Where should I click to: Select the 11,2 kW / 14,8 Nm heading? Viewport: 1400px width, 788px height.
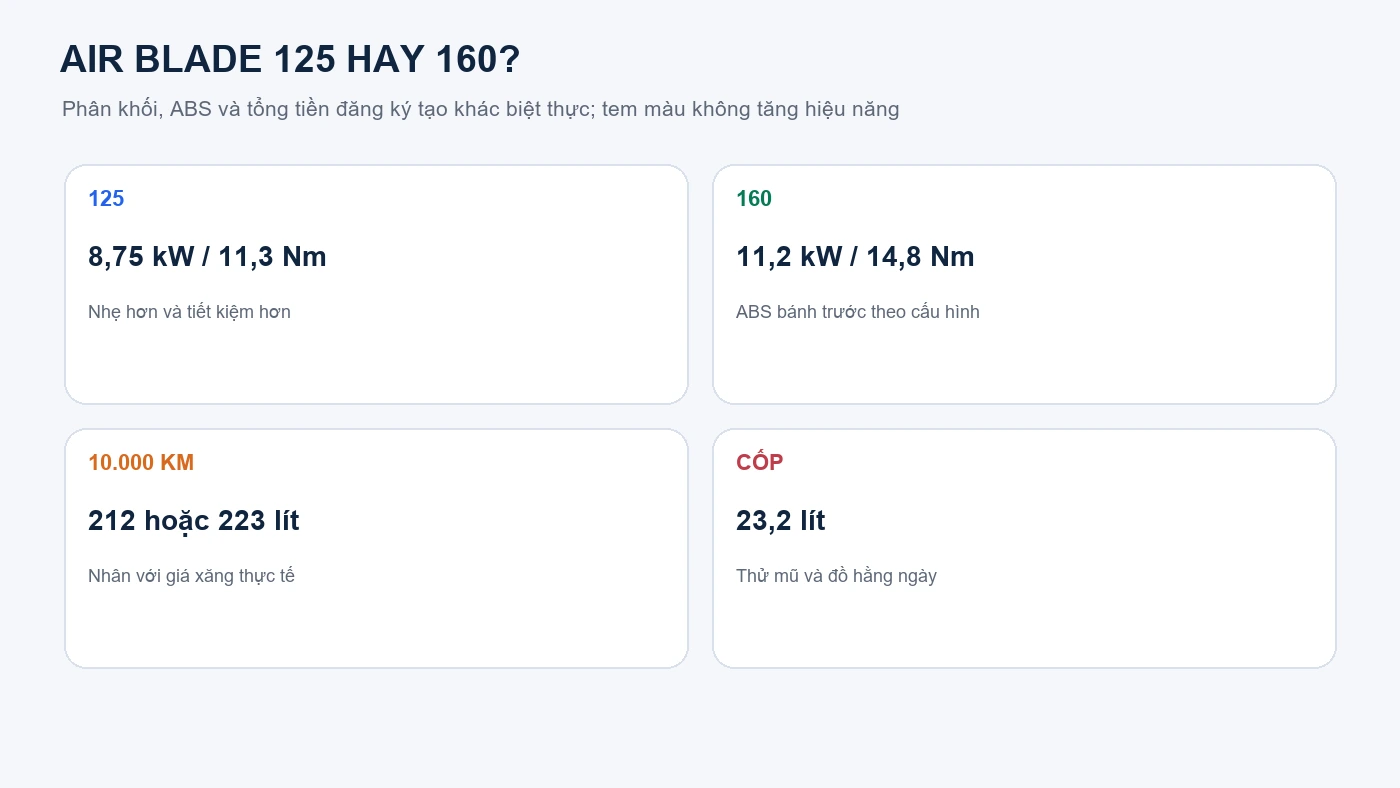pos(855,257)
